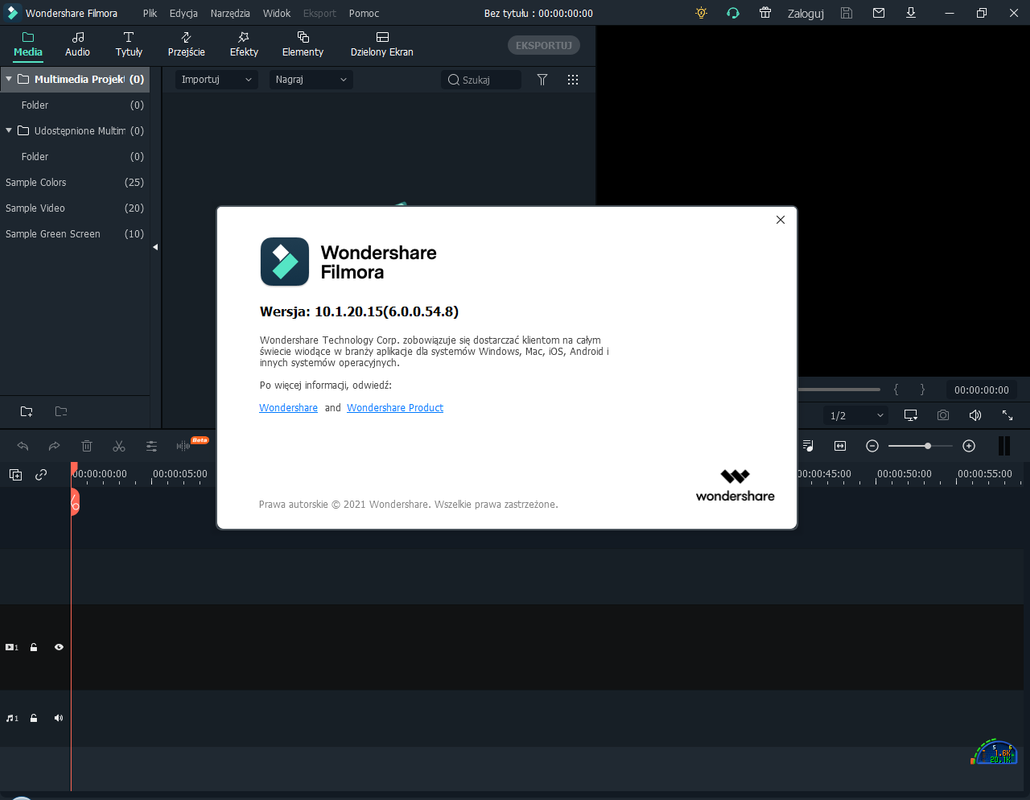Click the Szukaj search field
The image size is (1030, 800).
point(481,79)
